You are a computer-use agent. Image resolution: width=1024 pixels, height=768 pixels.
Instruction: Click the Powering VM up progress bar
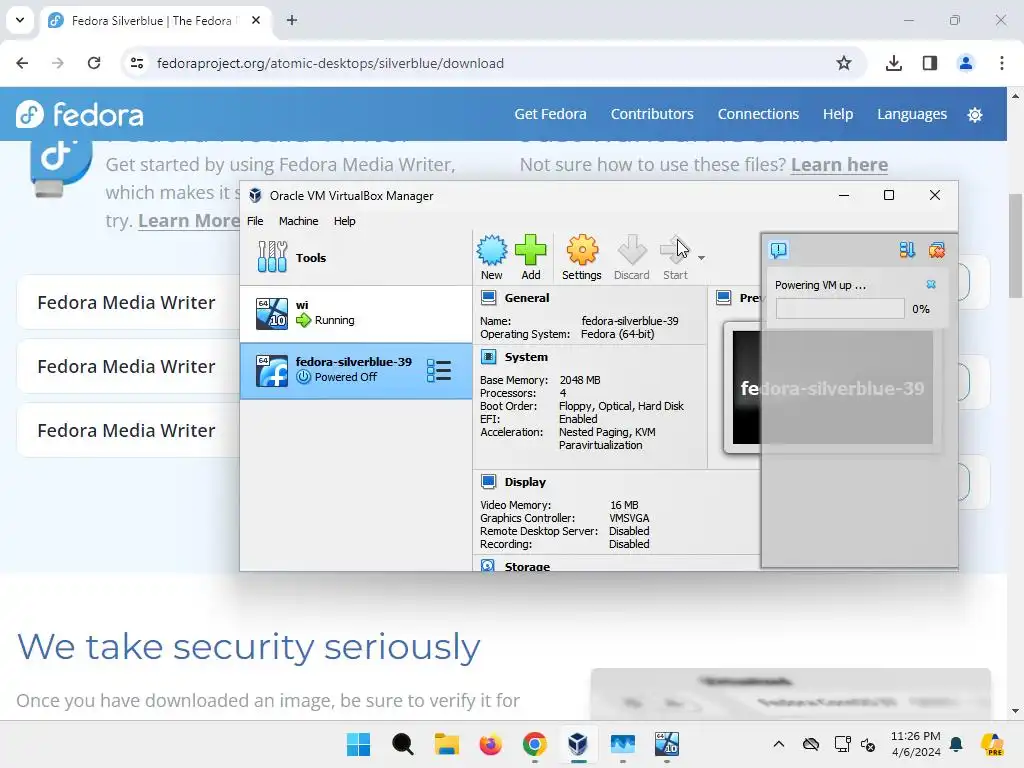click(840, 309)
